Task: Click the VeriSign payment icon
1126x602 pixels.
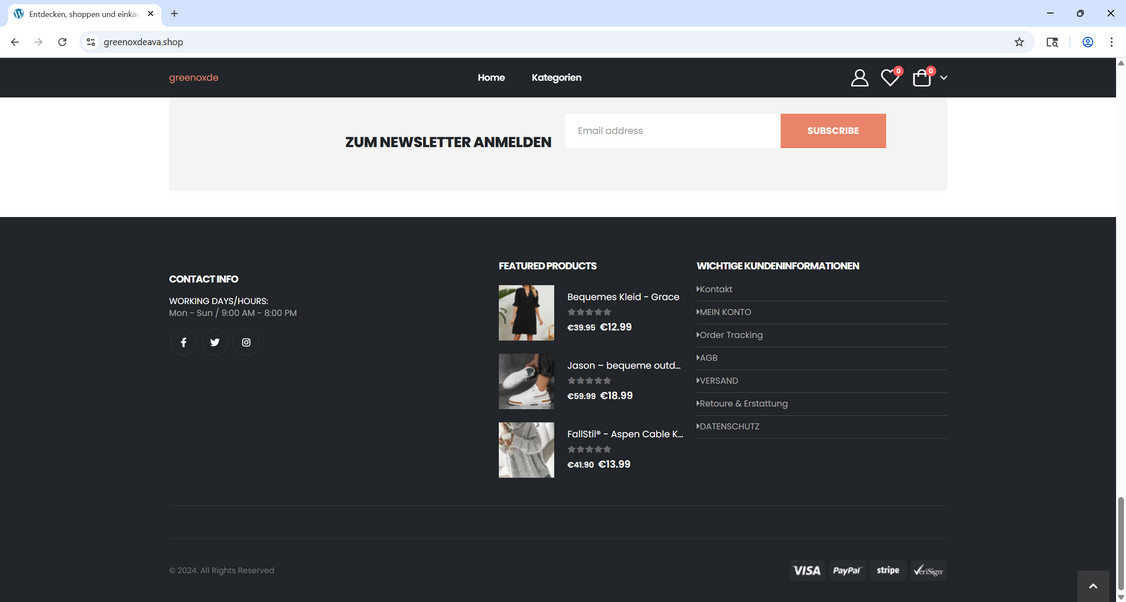Action: pos(929,570)
